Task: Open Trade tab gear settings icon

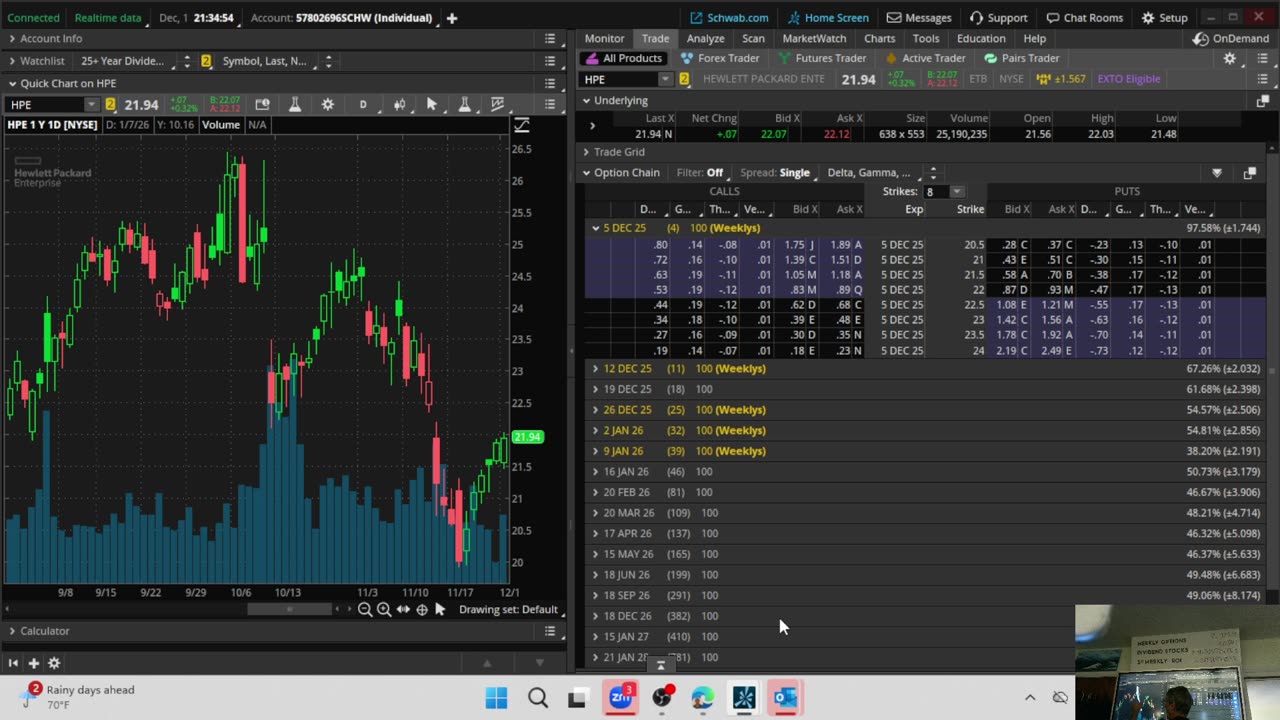Action: coord(1230,58)
